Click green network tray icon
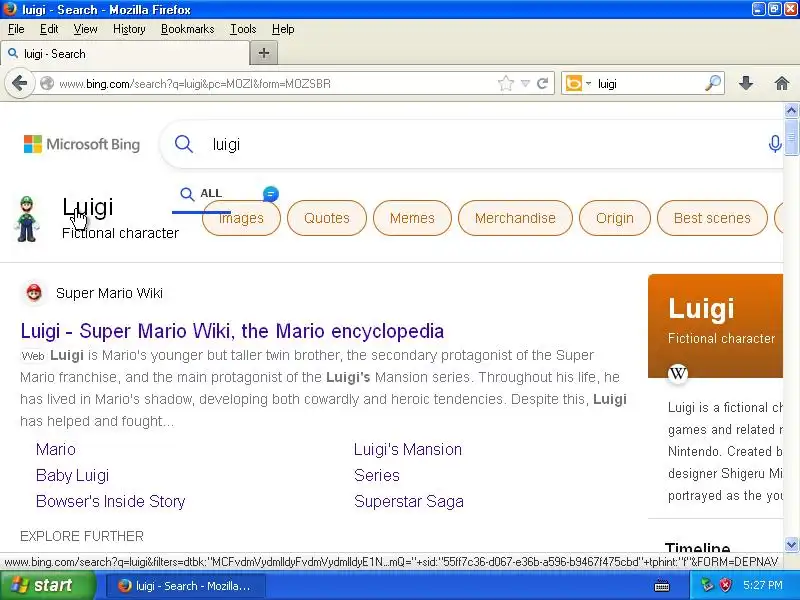The width and height of the screenshot is (800, 600). click(x=707, y=585)
